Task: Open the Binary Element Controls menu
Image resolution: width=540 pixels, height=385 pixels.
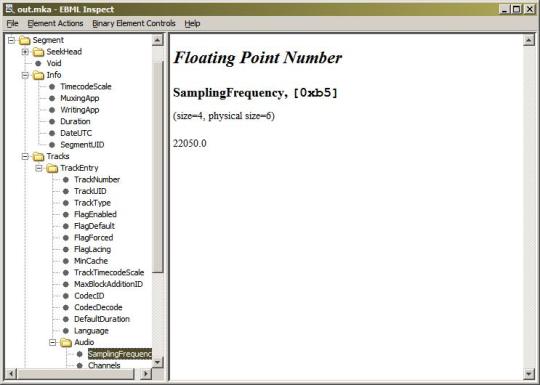Action: click(x=134, y=23)
